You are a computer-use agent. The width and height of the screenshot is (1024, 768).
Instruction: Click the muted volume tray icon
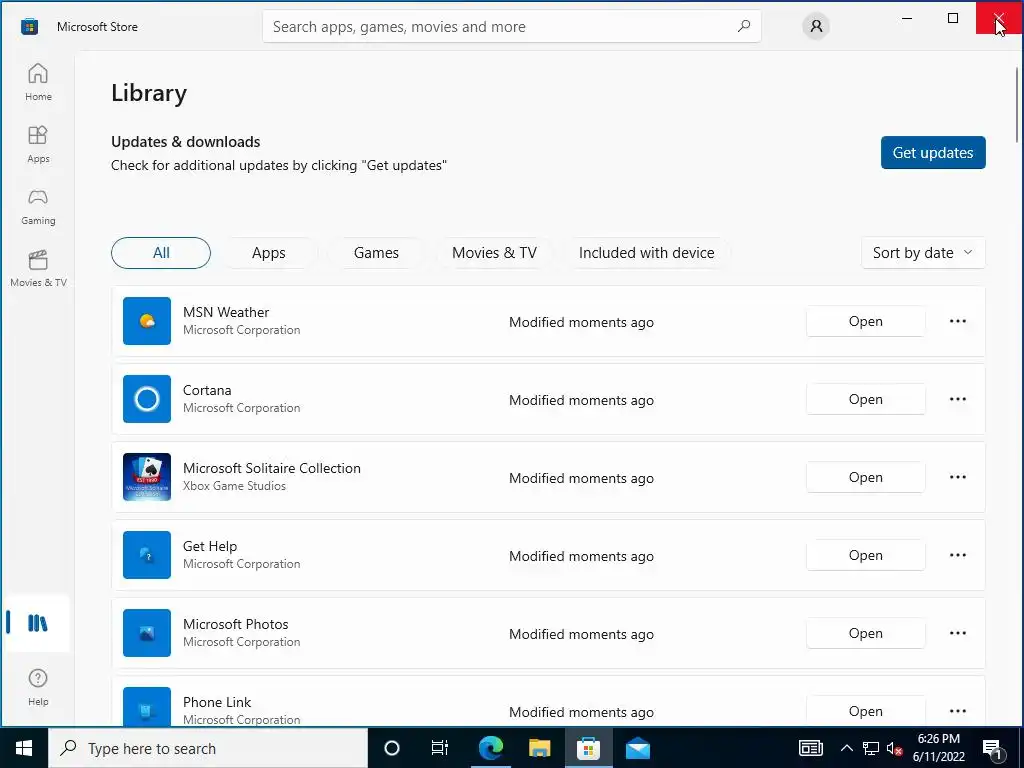point(894,748)
